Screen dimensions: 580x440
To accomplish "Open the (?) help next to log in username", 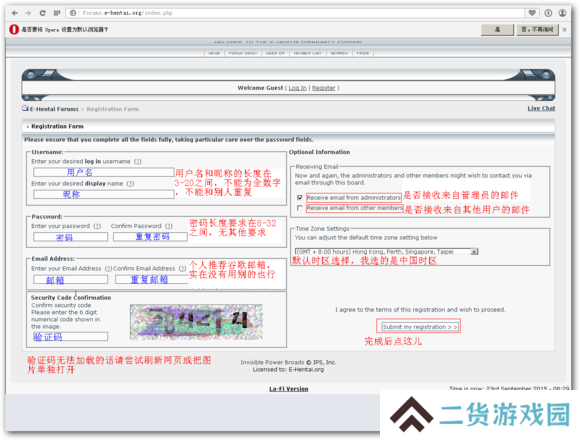I will click(138, 162).
